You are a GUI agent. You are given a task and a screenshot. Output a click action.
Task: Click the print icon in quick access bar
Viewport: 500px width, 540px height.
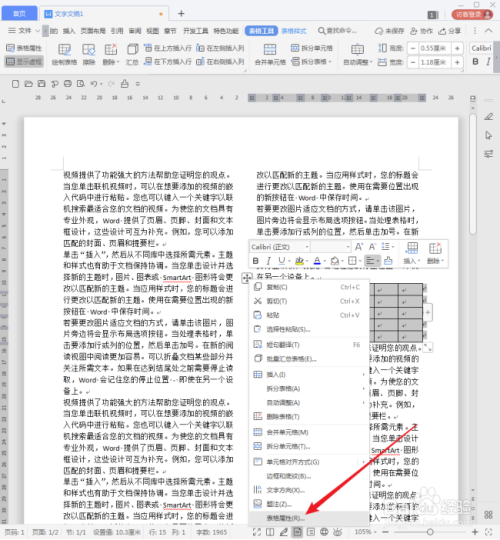[68, 84]
